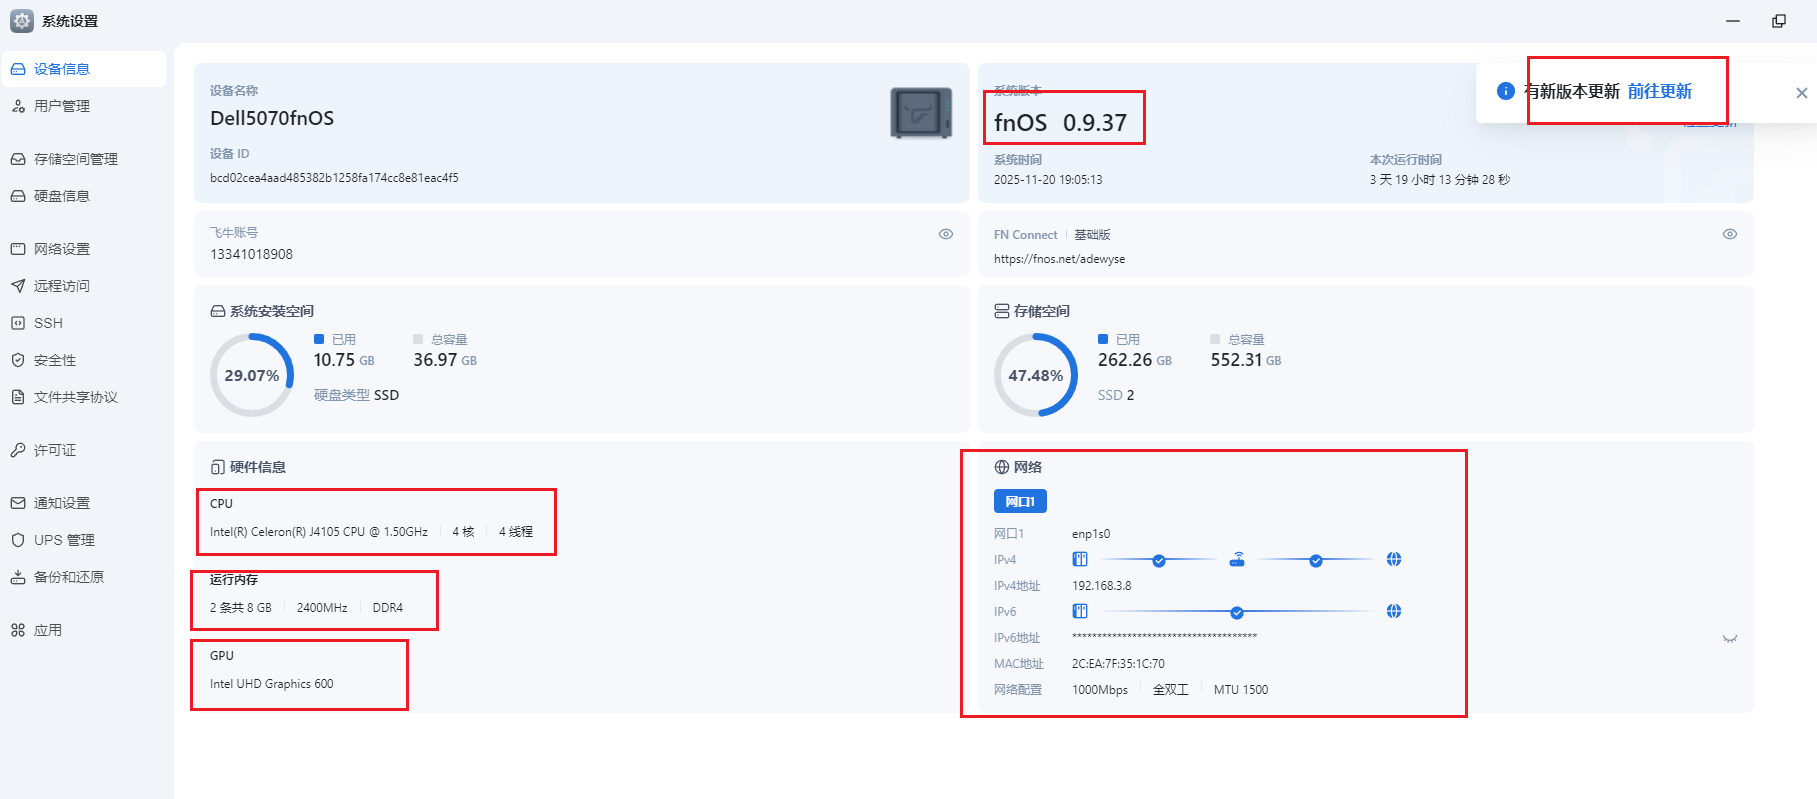This screenshot has width=1817, height=799.
Task: Click the 29.07% system space usage ring
Action: point(252,375)
